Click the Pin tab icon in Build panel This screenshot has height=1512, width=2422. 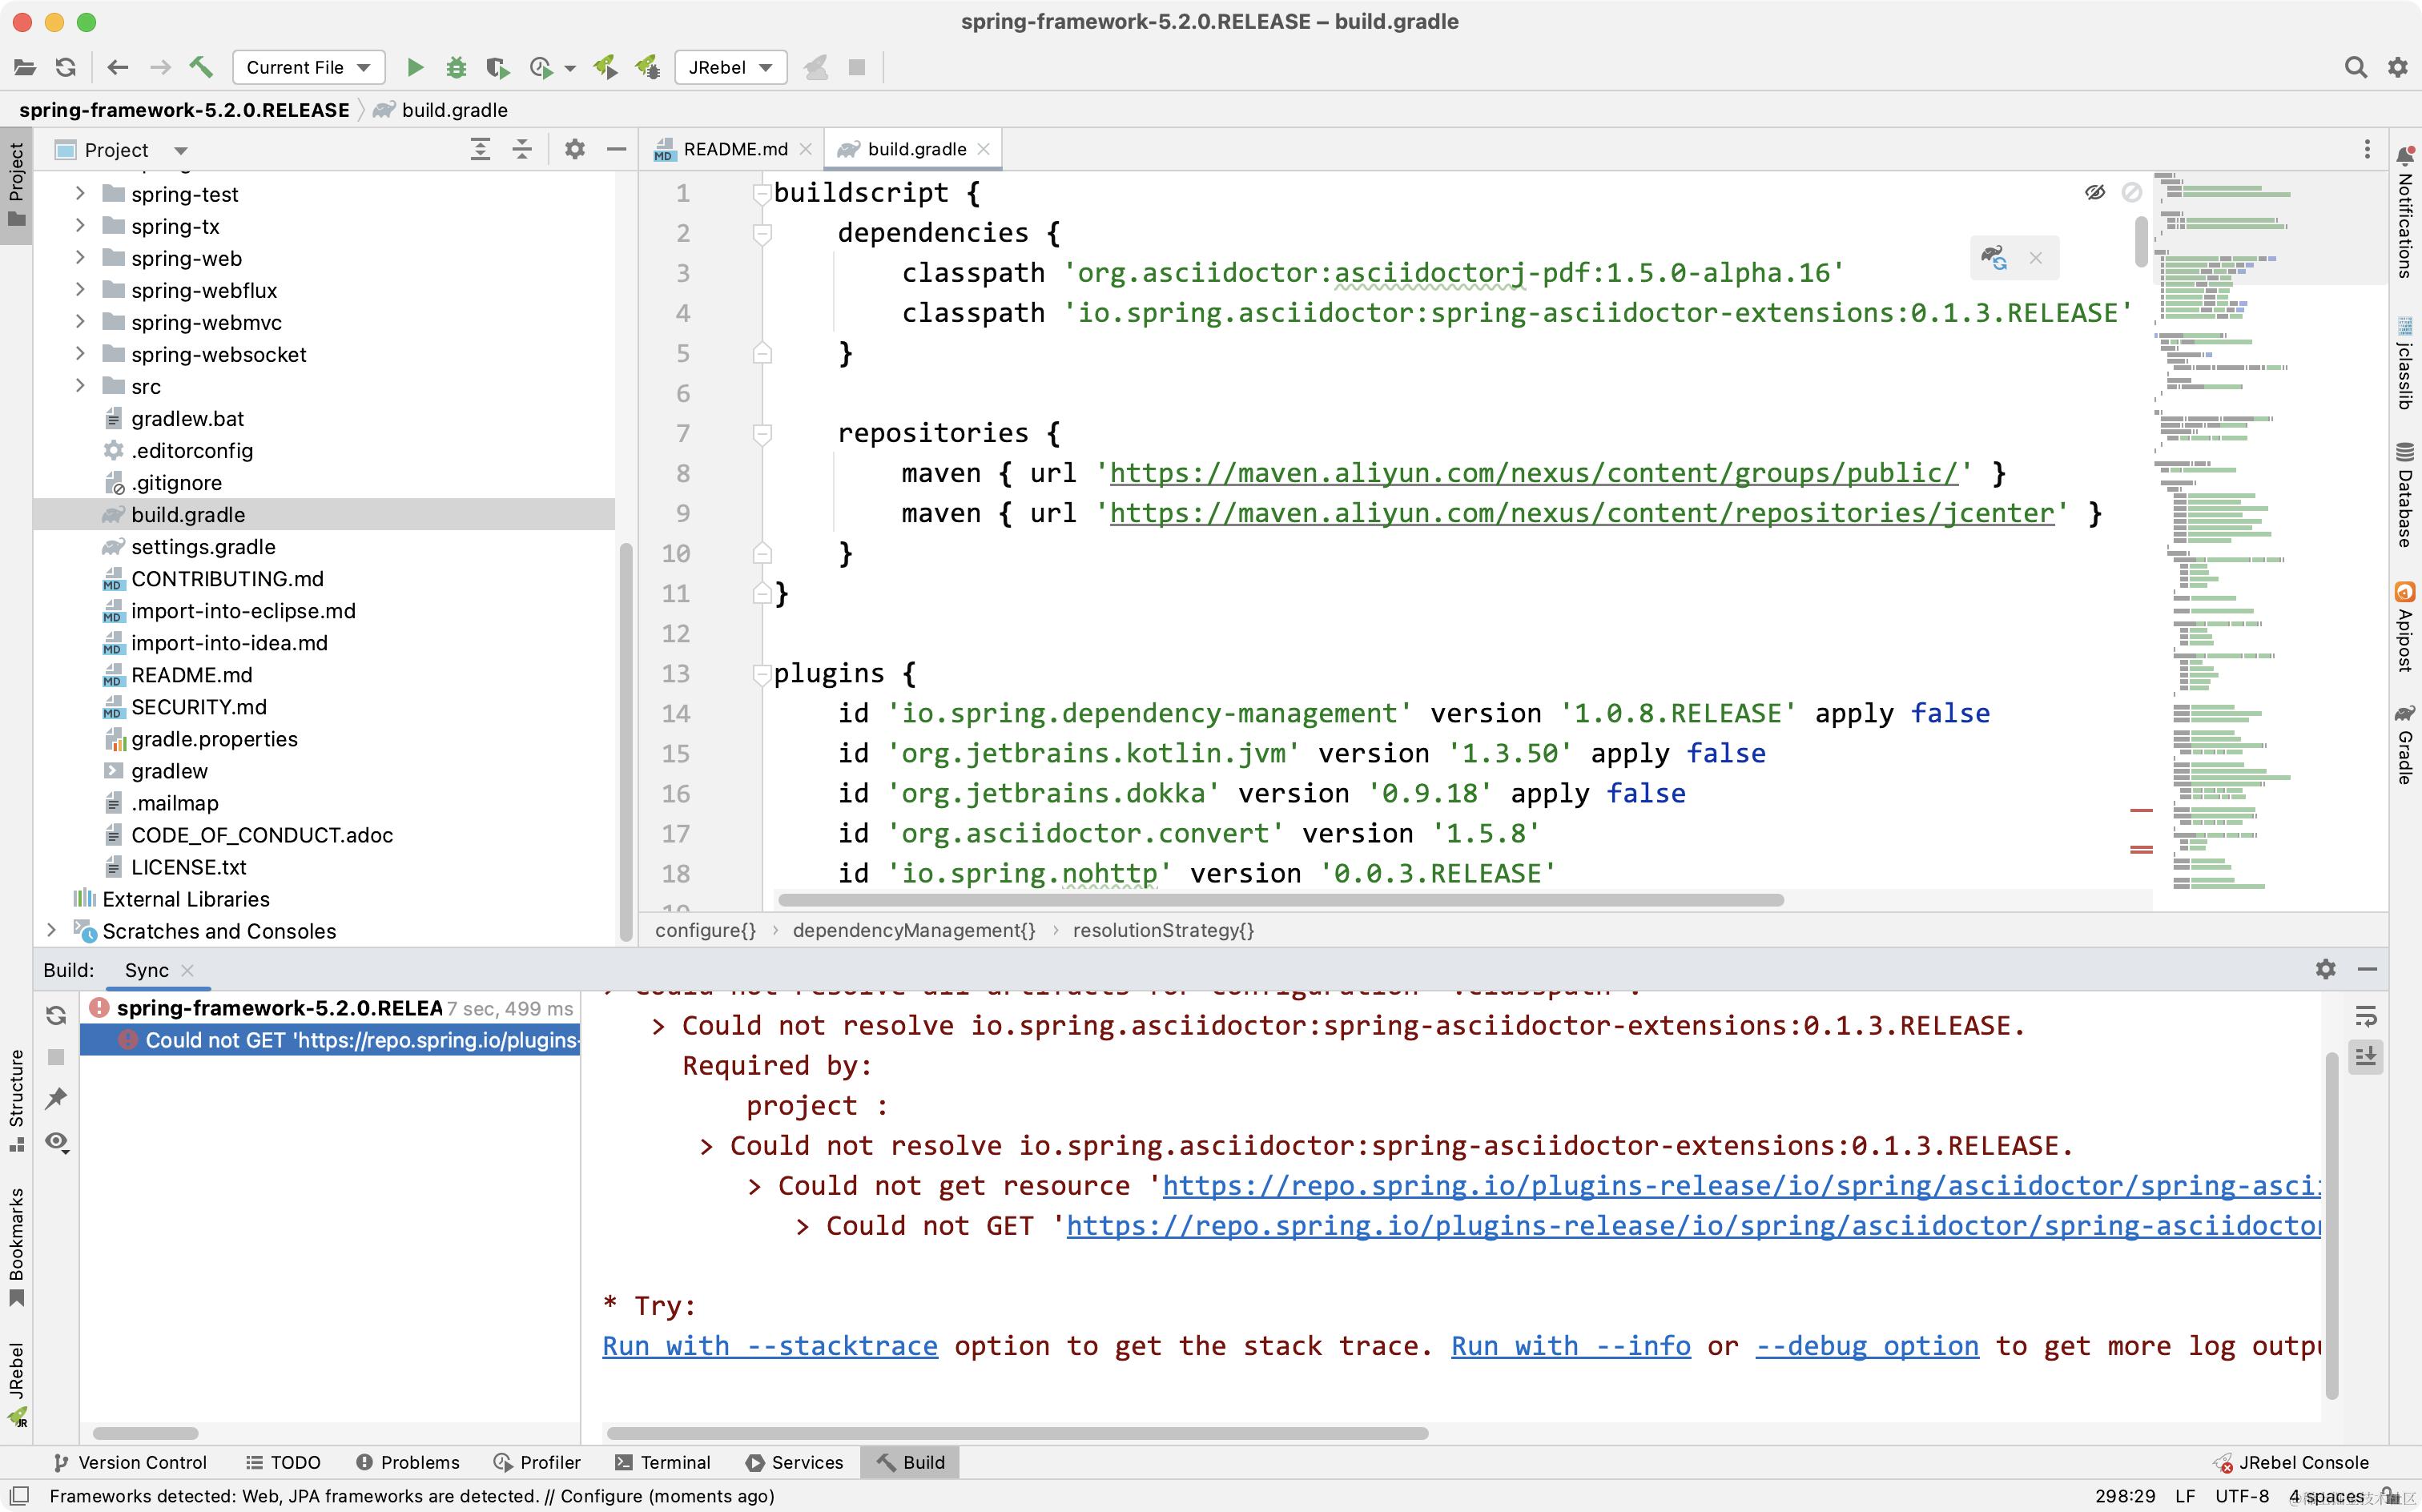(56, 1098)
